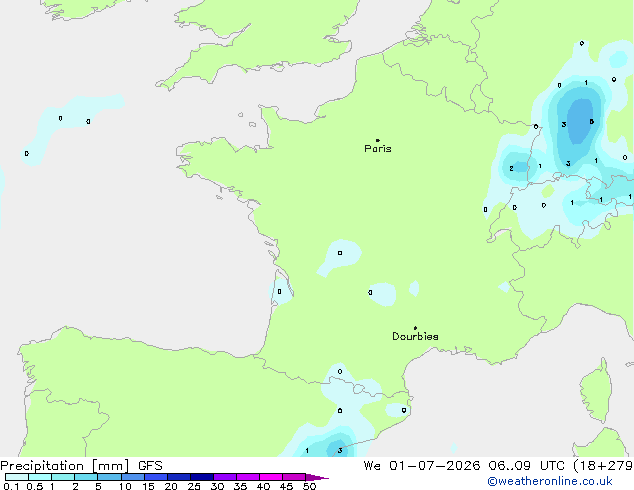Viewport: 634px width, 490px height.
Task: Pick the 20–25 mm legend swatch
Action: (x=178, y=477)
